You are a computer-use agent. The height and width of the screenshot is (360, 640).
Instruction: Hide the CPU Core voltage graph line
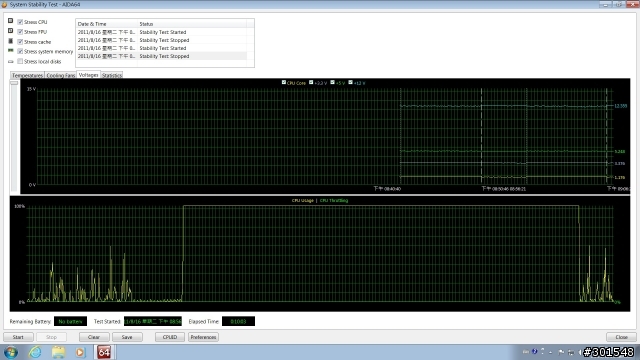point(284,82)
